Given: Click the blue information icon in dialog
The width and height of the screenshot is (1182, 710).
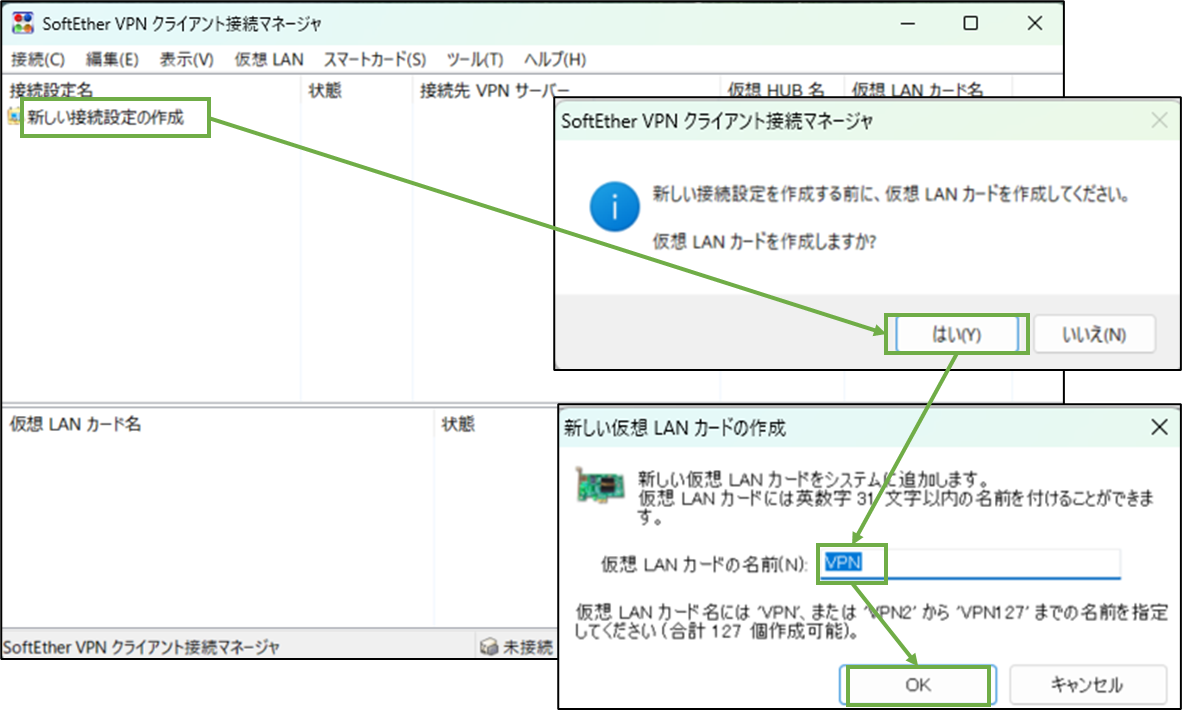Looking at the screenshot, I should click(x=614, y=207).
